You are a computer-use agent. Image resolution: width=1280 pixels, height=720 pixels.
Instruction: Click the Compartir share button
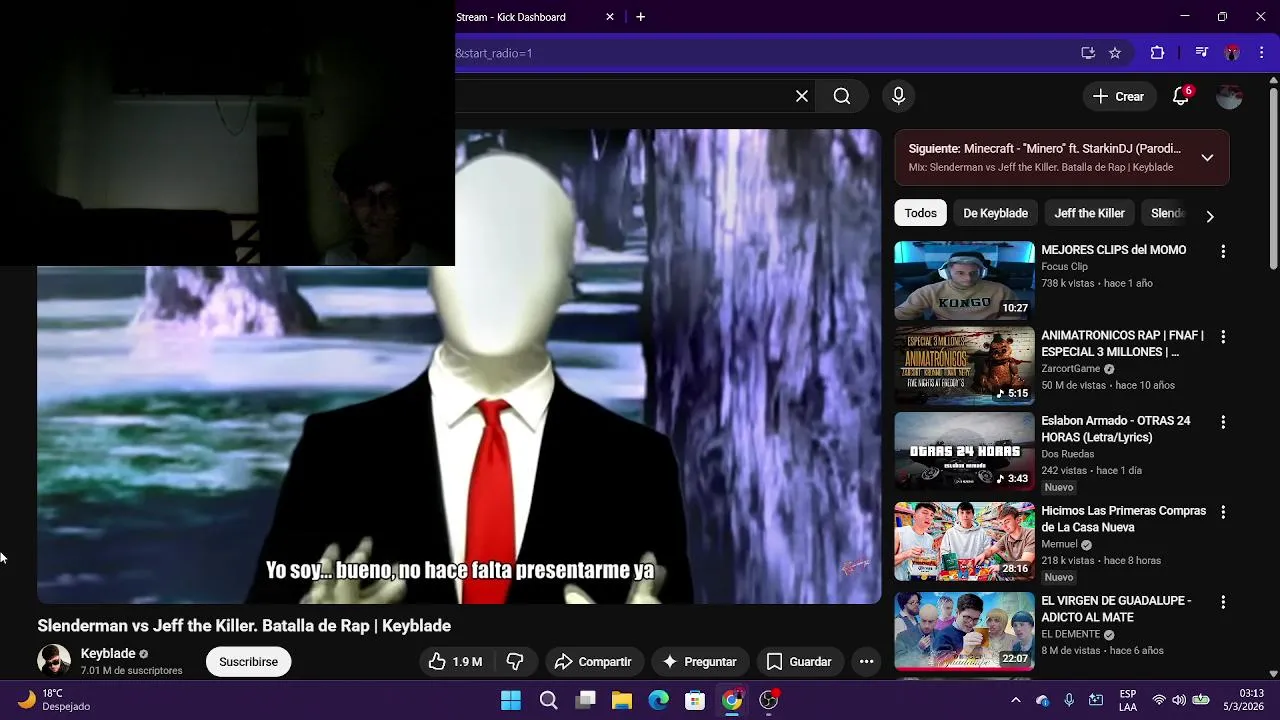pyautogui.click(x=593, y=662)
